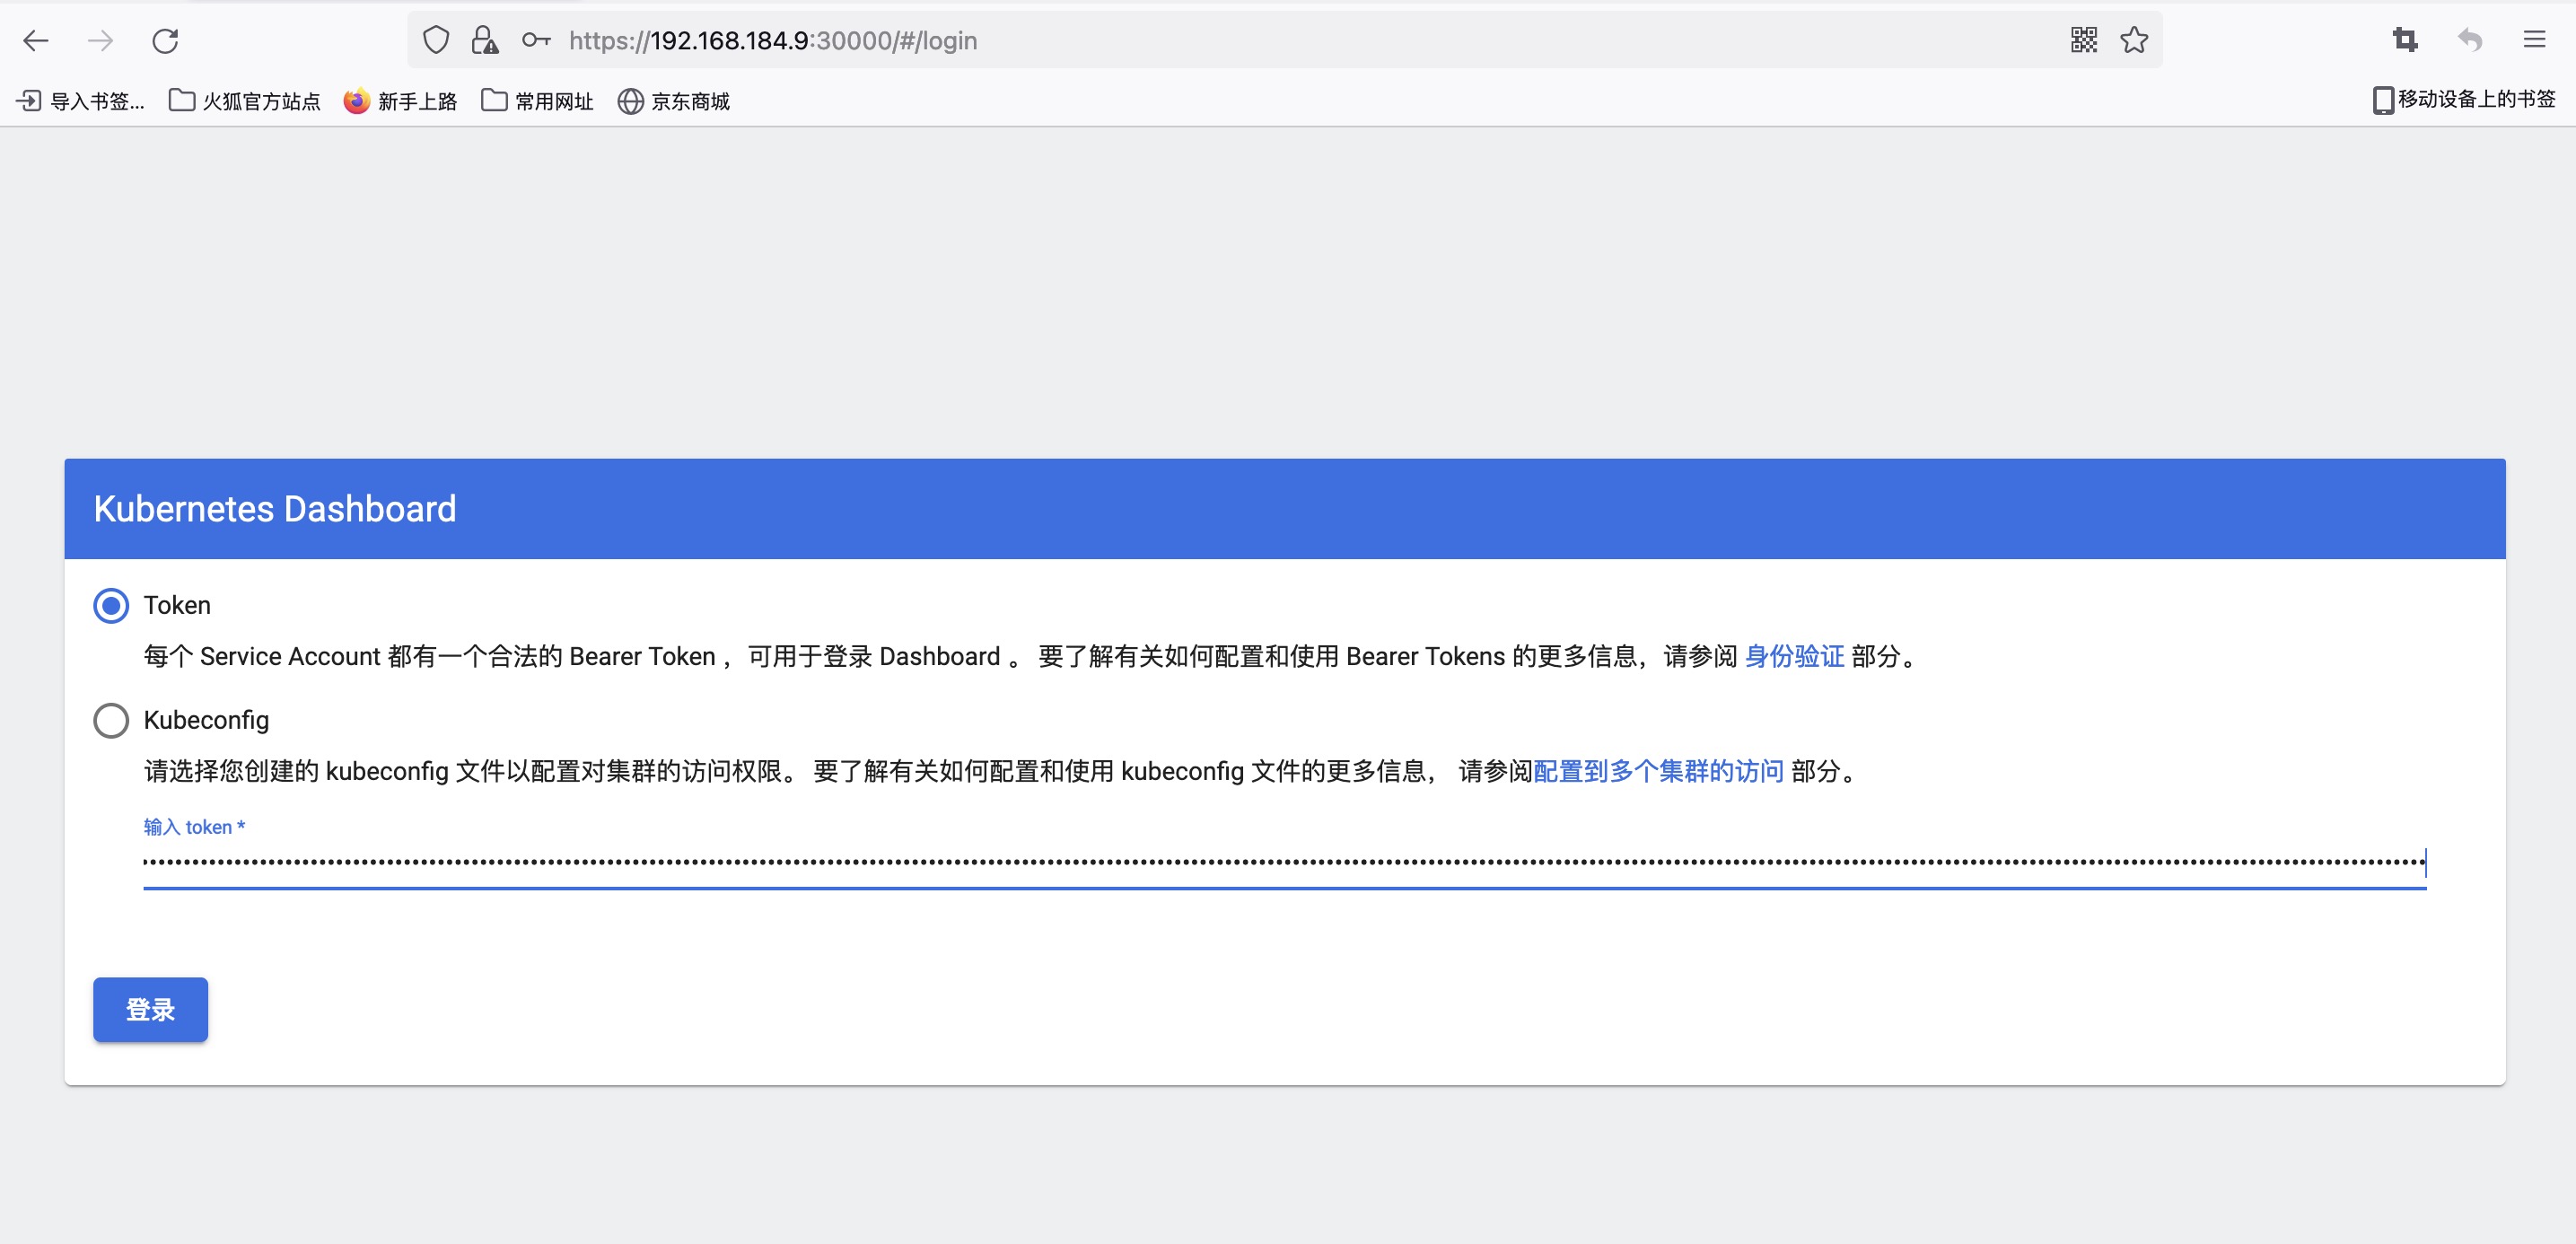Open the browser hamburger menu

click(x=2534, y=40)
